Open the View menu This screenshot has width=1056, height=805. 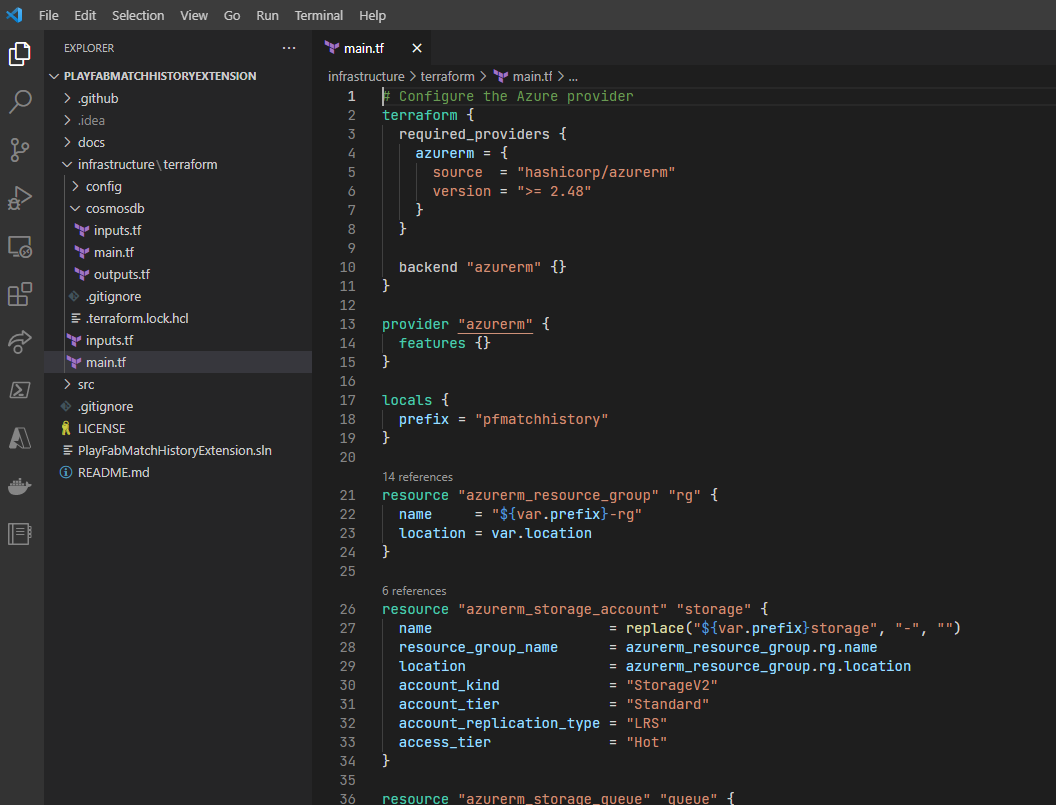coord(194,15)
